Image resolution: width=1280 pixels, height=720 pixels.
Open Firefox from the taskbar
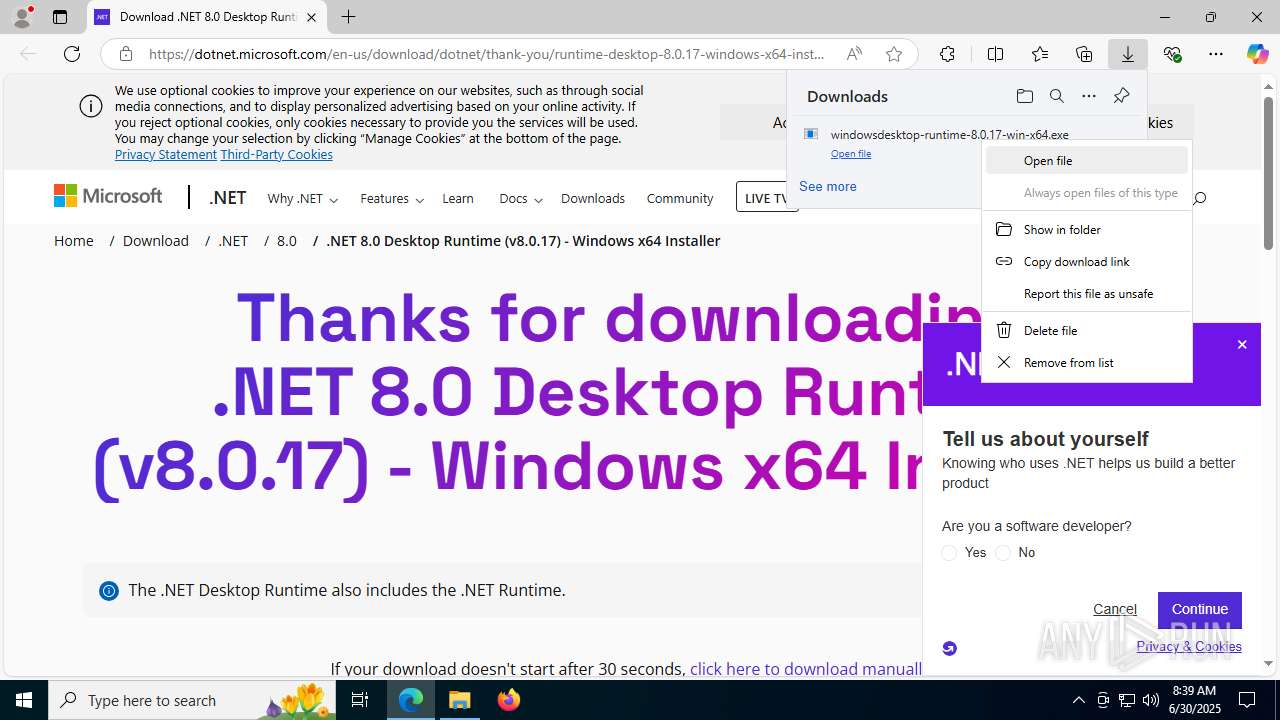(x=509, y=700)
